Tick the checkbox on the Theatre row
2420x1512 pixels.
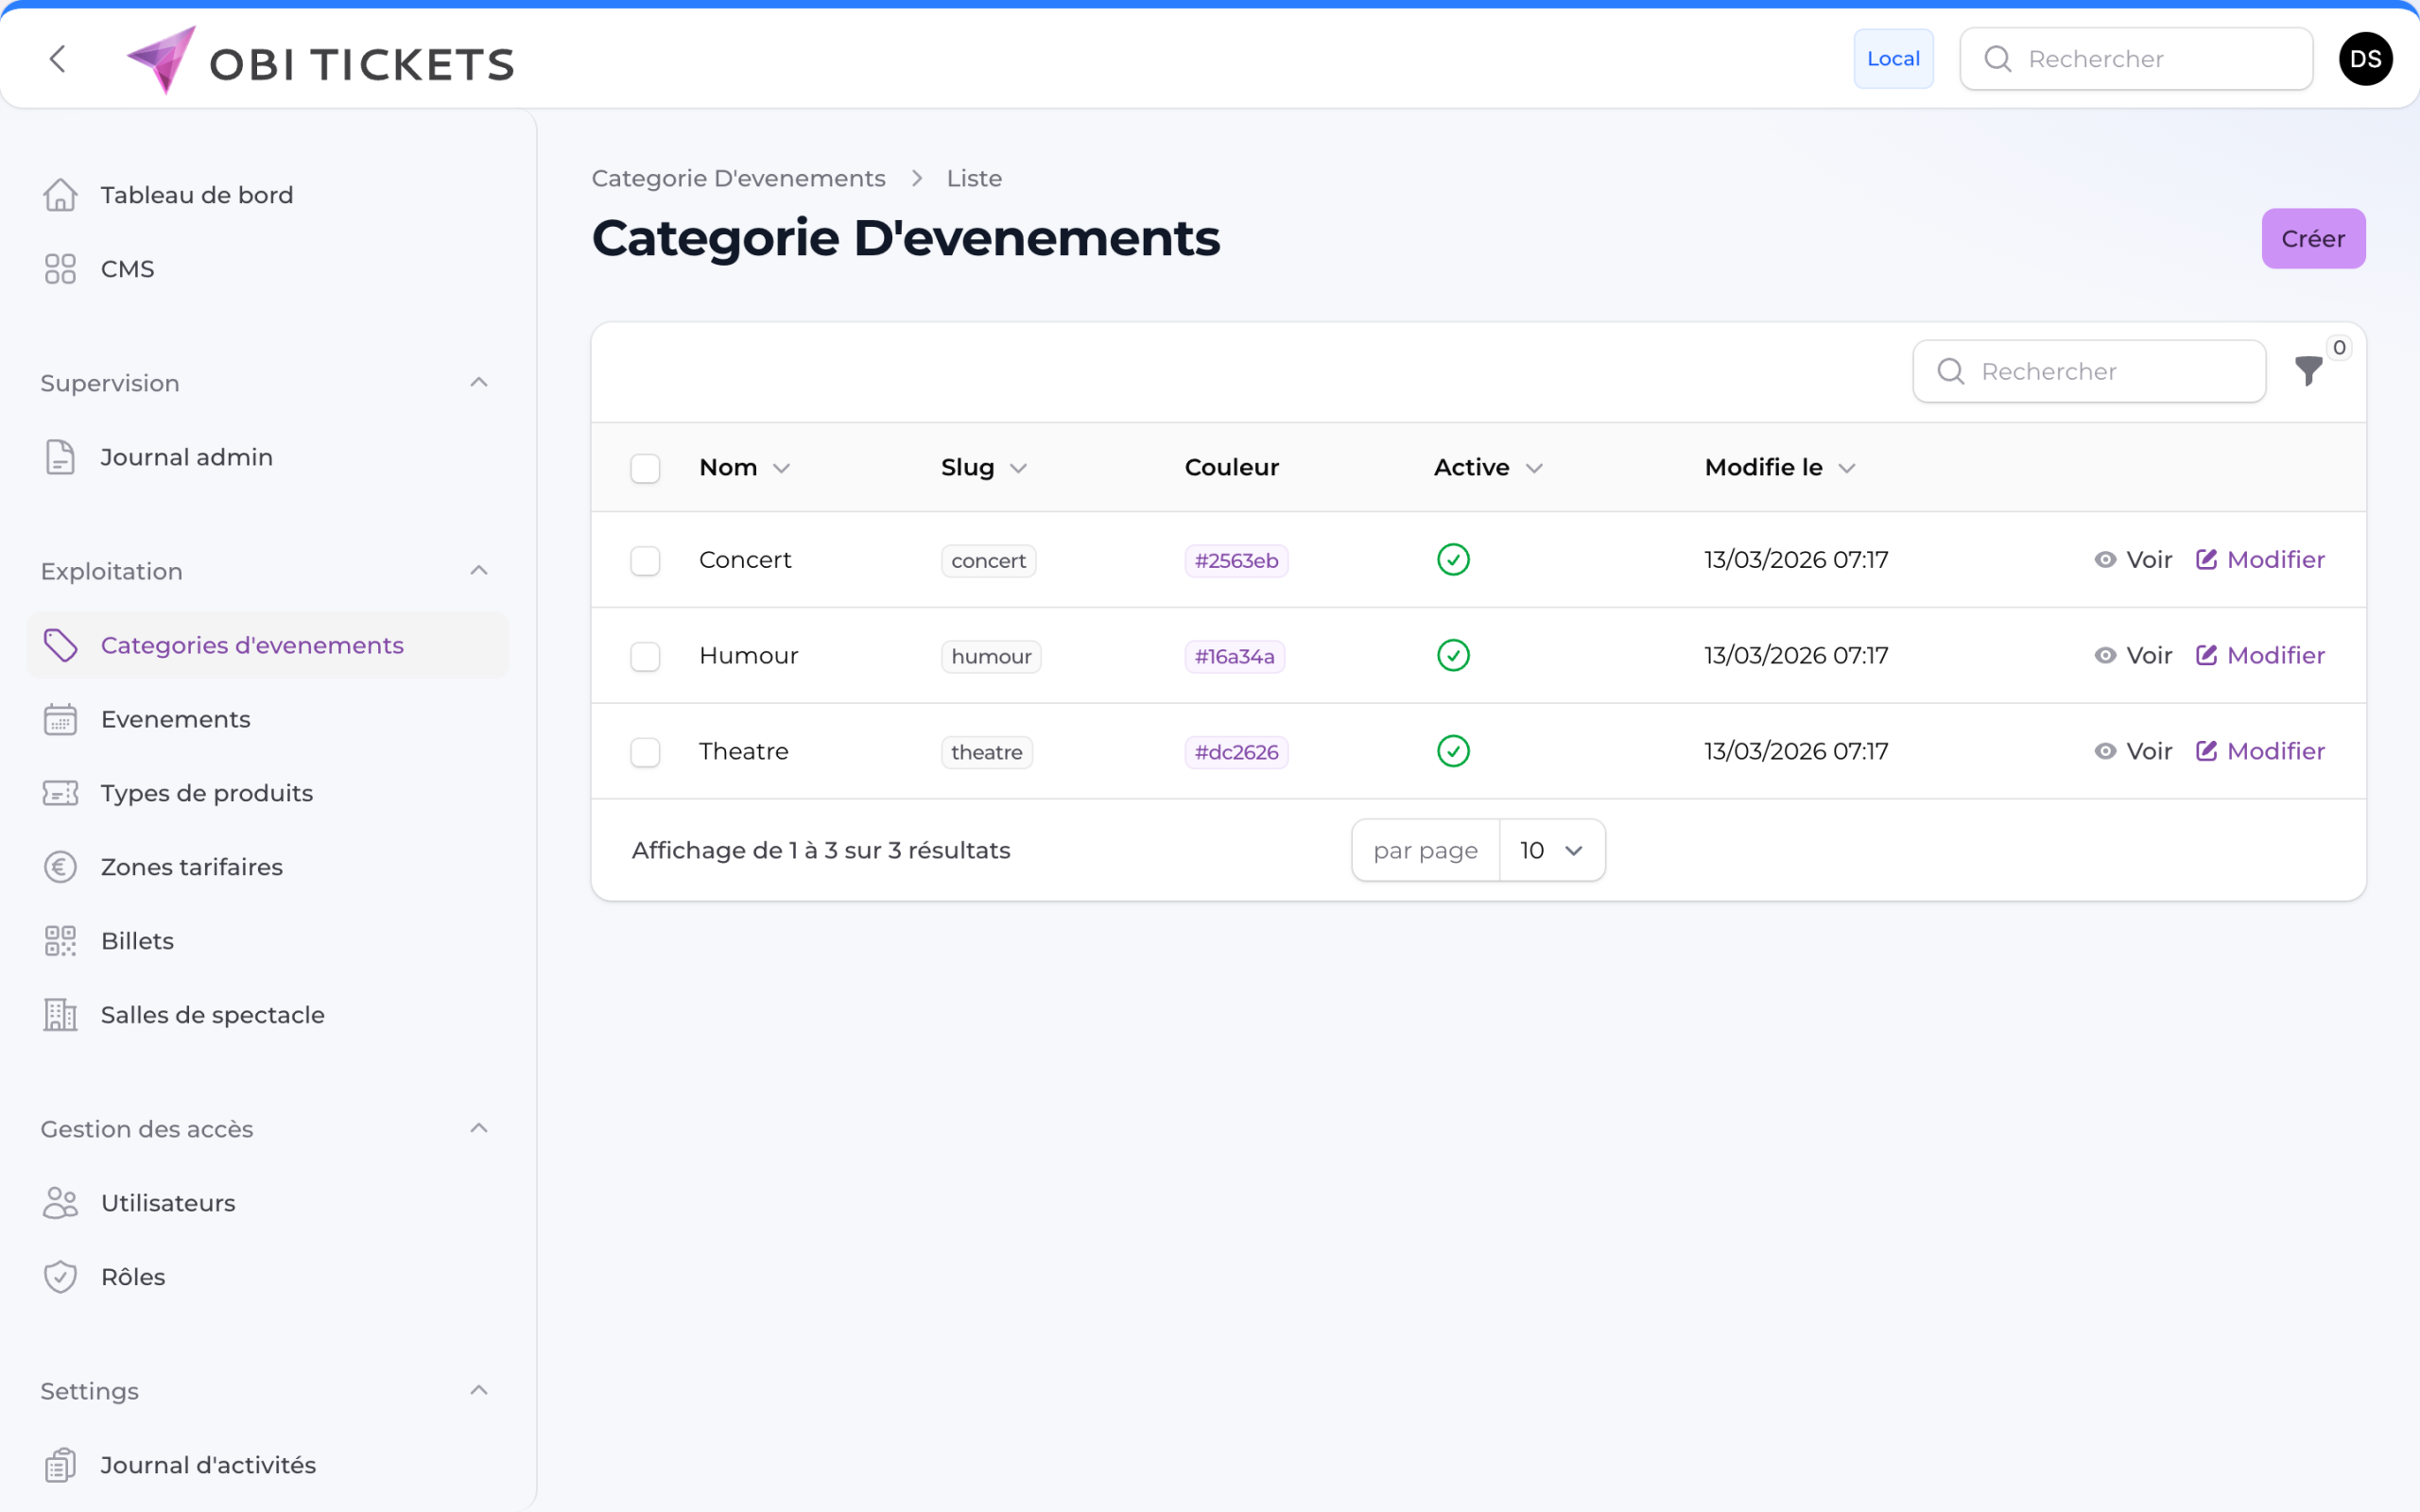[645, 752]
